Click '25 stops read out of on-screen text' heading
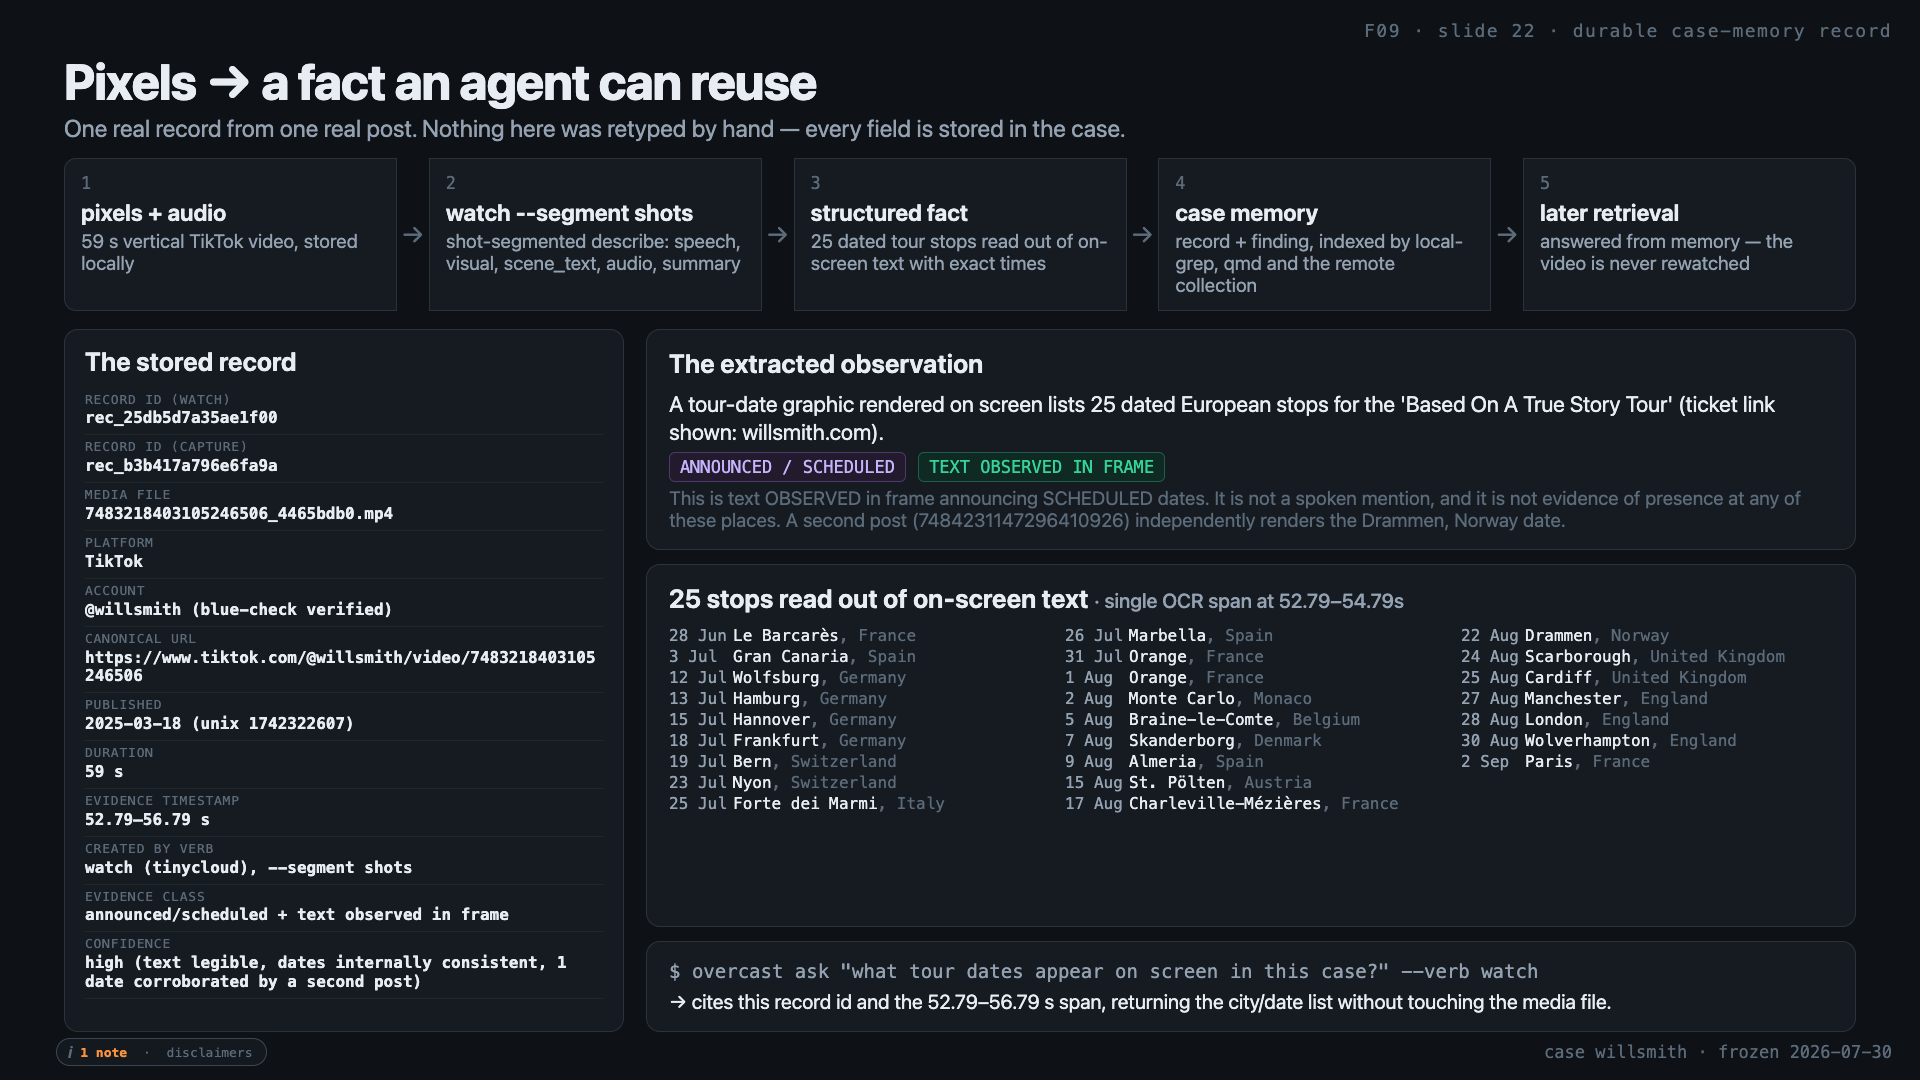The image size is (1920, 1080). 878,599
